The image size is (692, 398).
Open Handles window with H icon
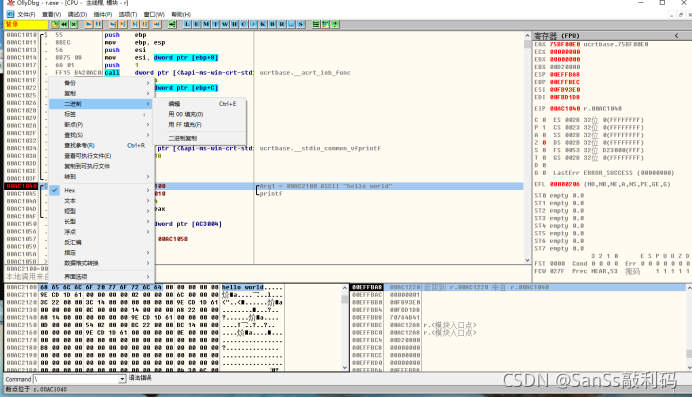point(234,24)
